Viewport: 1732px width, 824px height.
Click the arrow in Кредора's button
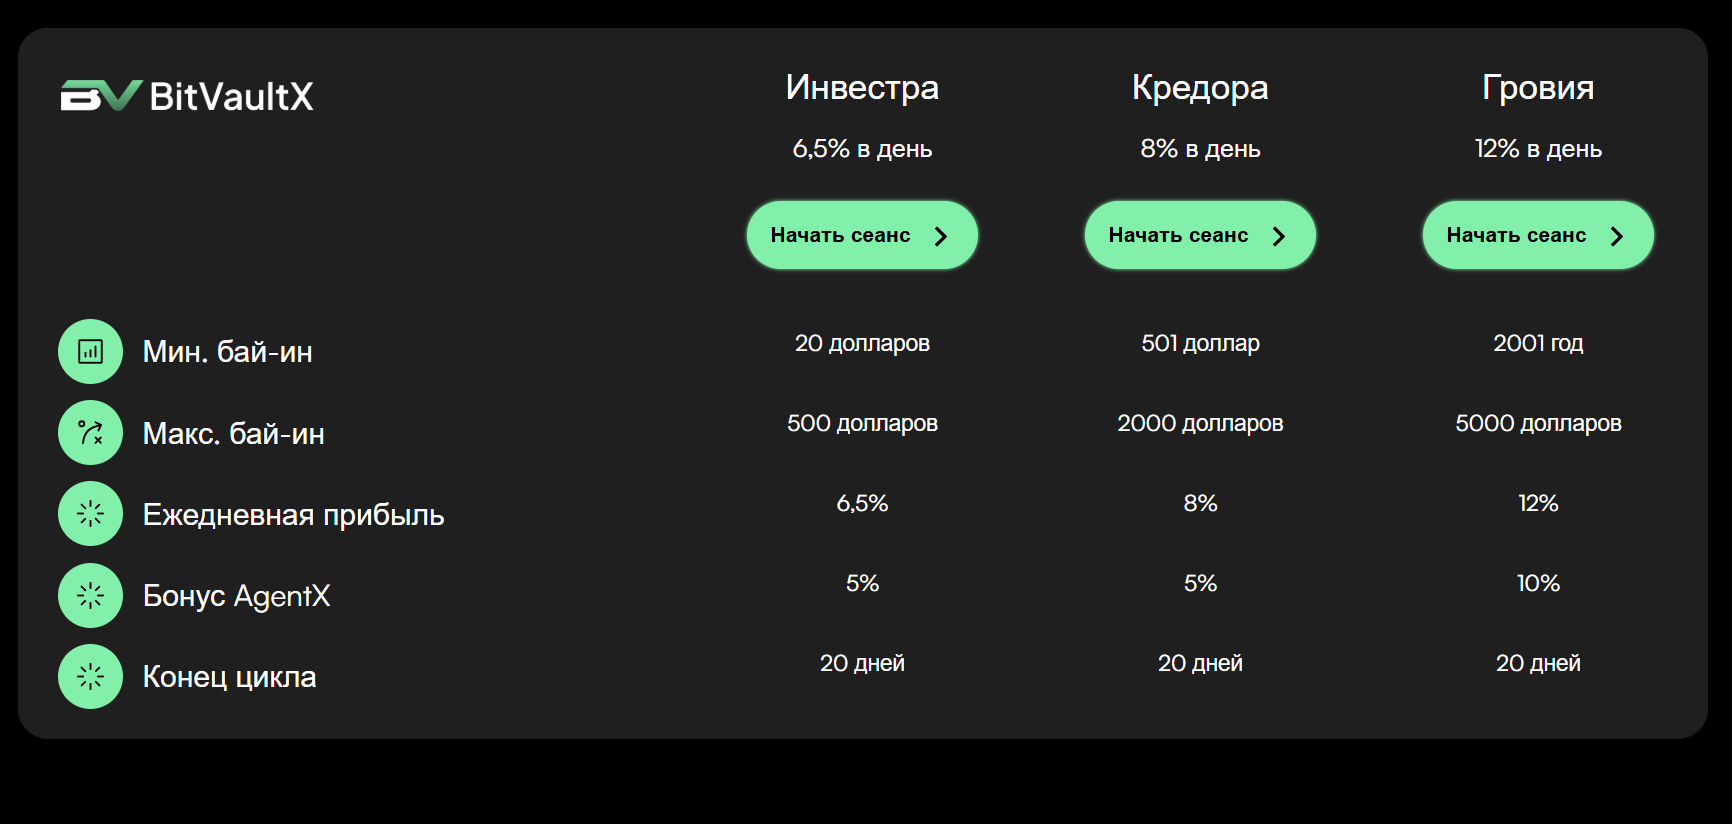point(1279,236)
